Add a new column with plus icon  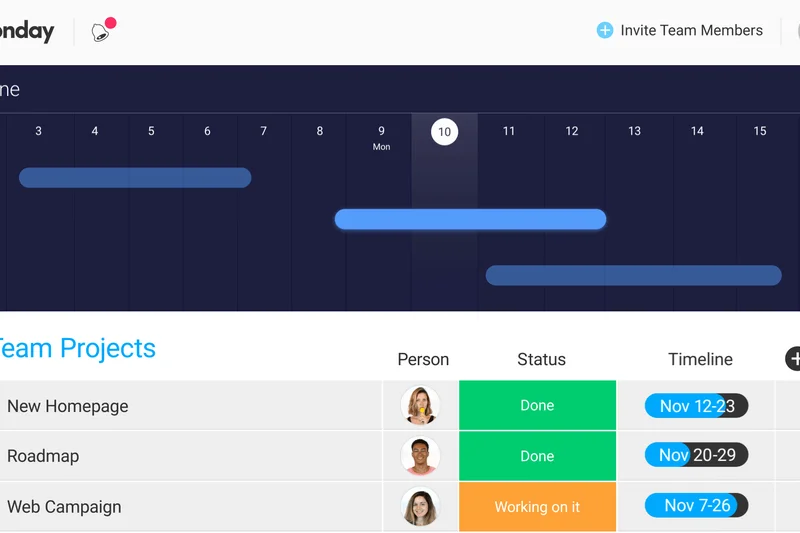[794, 359]
